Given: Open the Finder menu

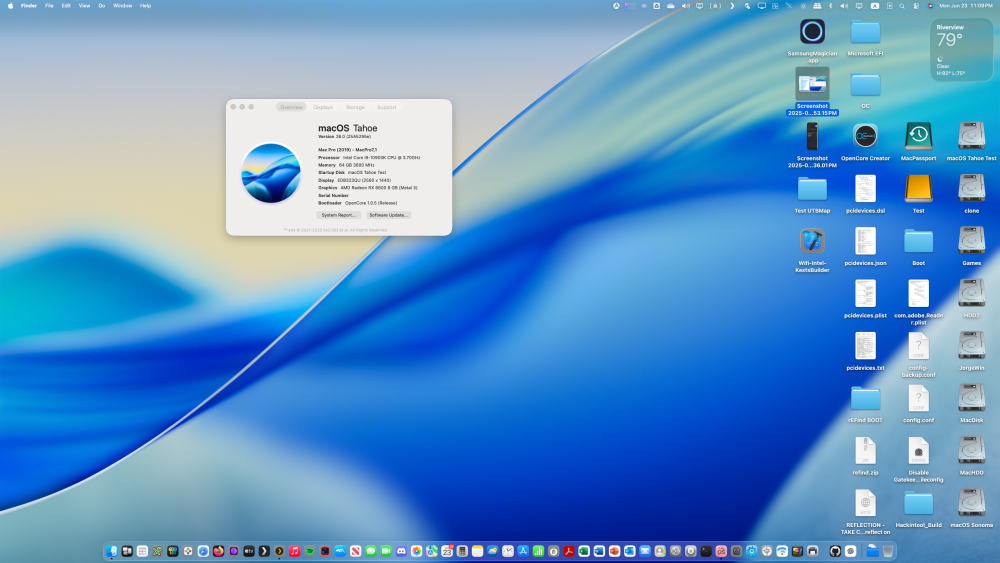Looking at the screenshot, I should tap(29, 6).
